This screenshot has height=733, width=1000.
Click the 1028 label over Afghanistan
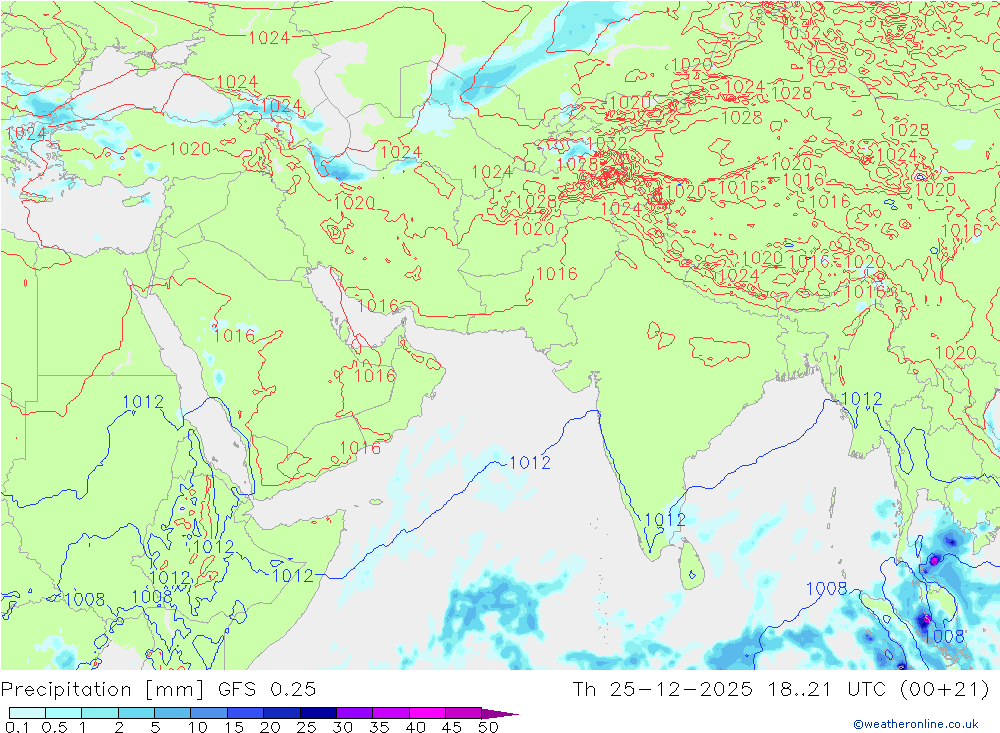[x=536, y=202]
